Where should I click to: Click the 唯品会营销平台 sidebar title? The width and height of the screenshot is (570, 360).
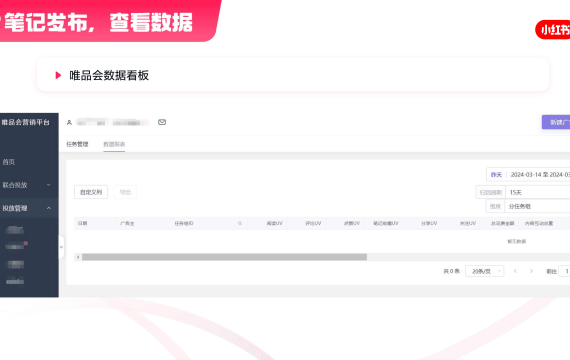click(25, 122)
